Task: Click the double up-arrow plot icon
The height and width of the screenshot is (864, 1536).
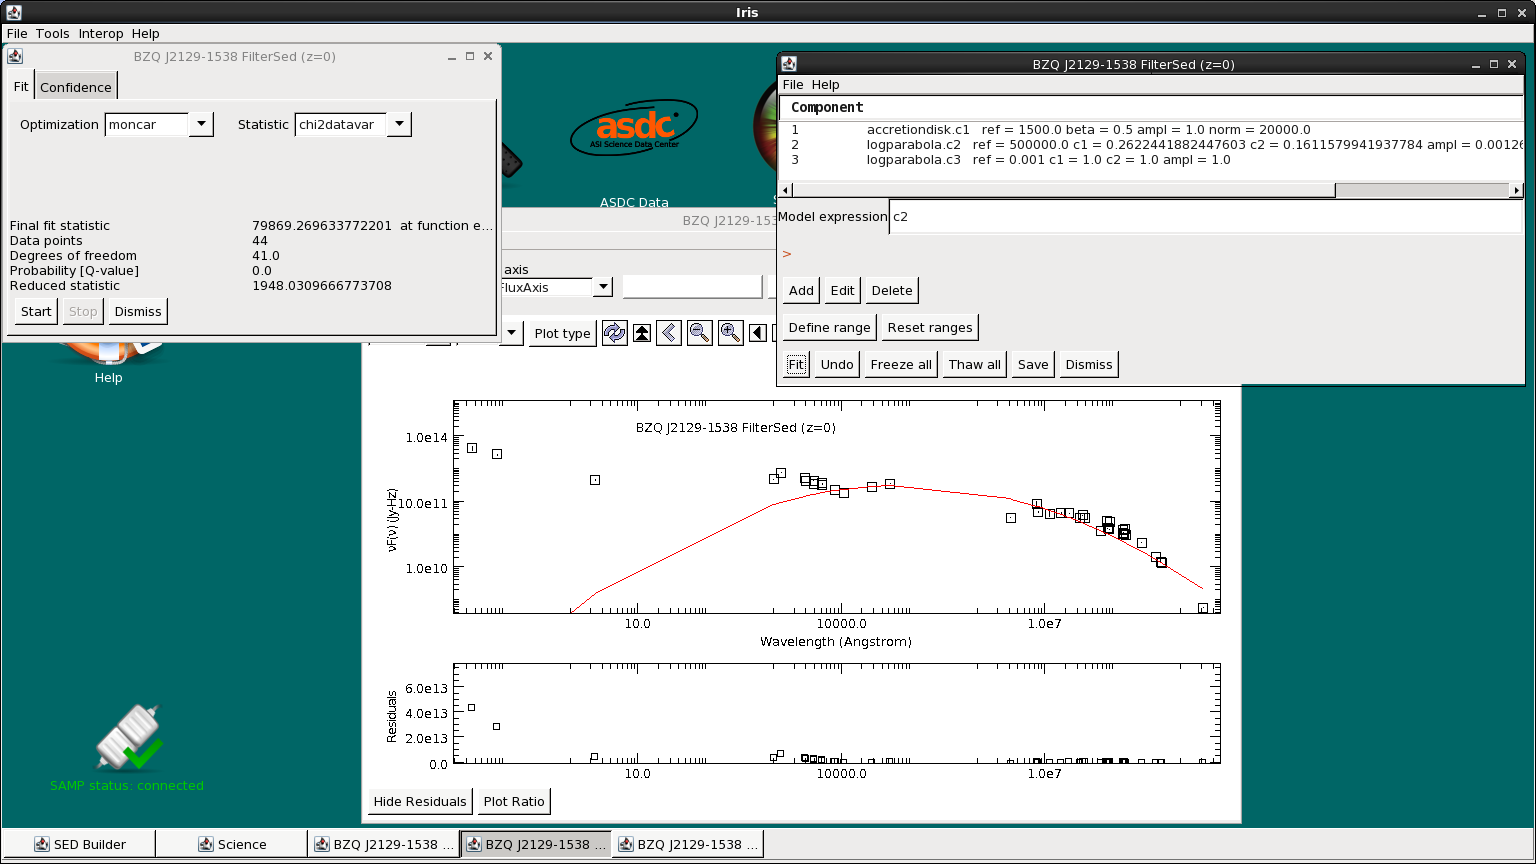Action: (x=642, y=333)
